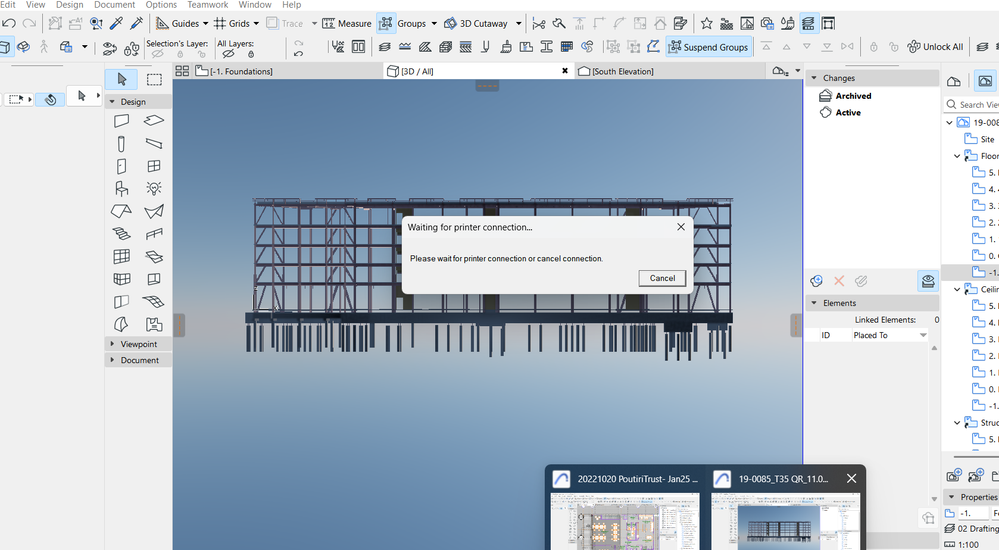This screenshot has height=550, width=999.
Task: Click the eyedropper Pick Up Parameters icon
Action: pos(116,23)
